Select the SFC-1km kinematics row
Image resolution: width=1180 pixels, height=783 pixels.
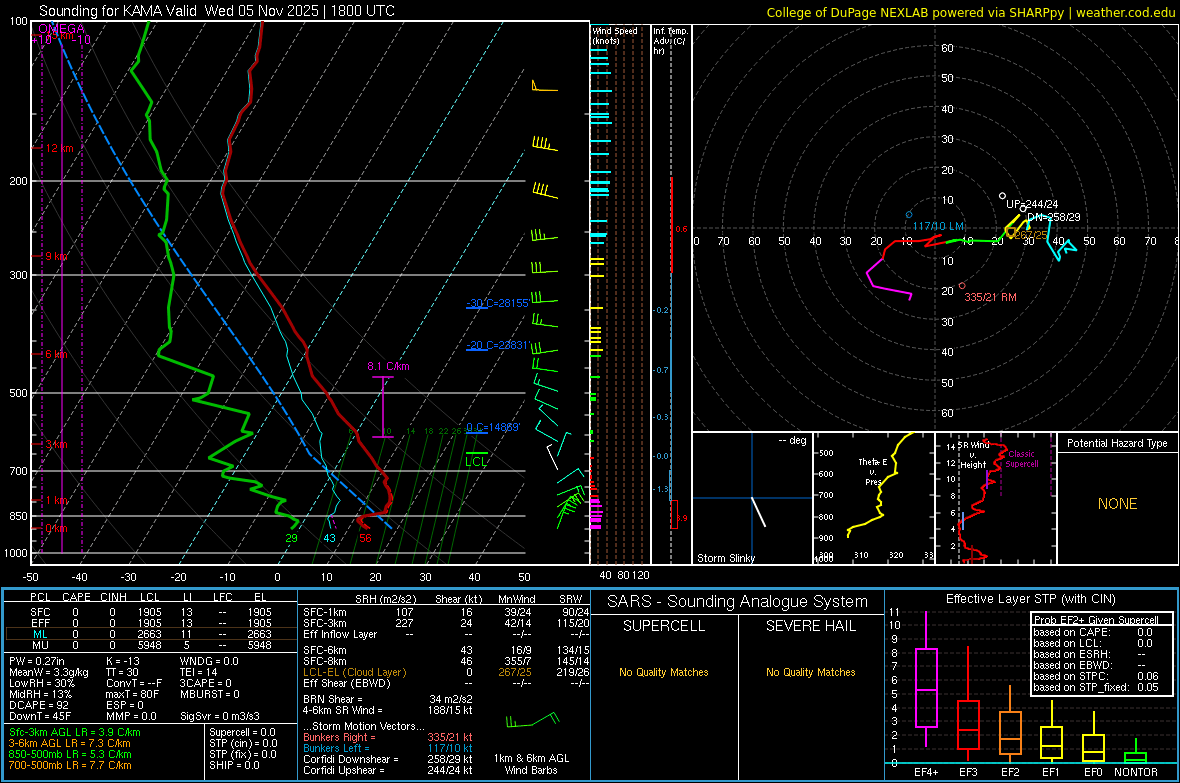point(446,612)
